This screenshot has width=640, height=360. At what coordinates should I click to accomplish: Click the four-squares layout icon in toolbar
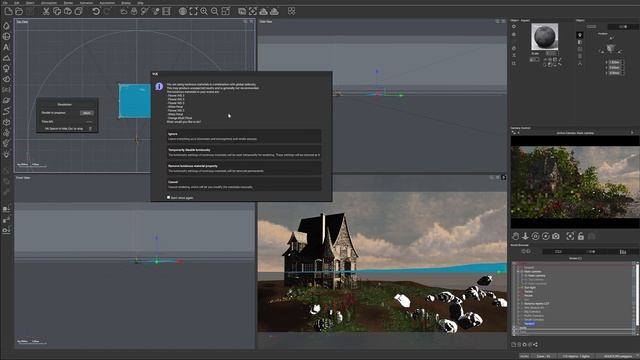(291, 11)
